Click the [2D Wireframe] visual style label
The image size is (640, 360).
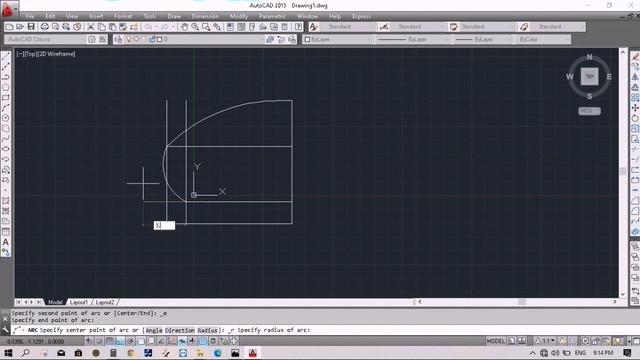[56, 54]
